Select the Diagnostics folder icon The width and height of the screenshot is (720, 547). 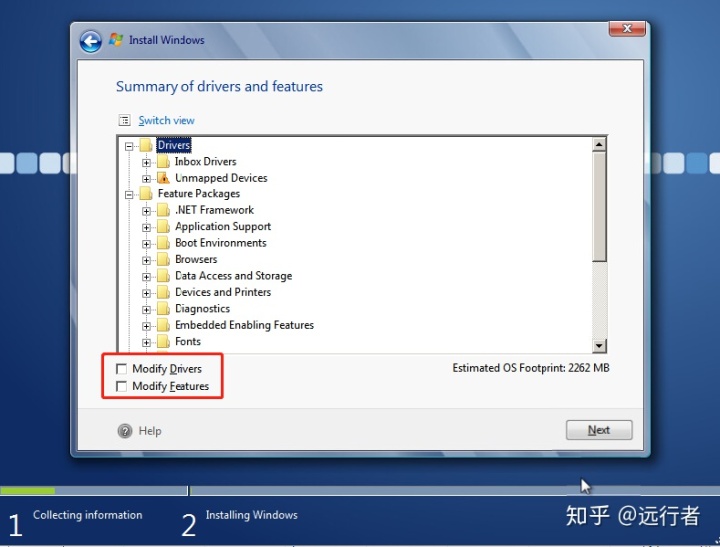163,309
